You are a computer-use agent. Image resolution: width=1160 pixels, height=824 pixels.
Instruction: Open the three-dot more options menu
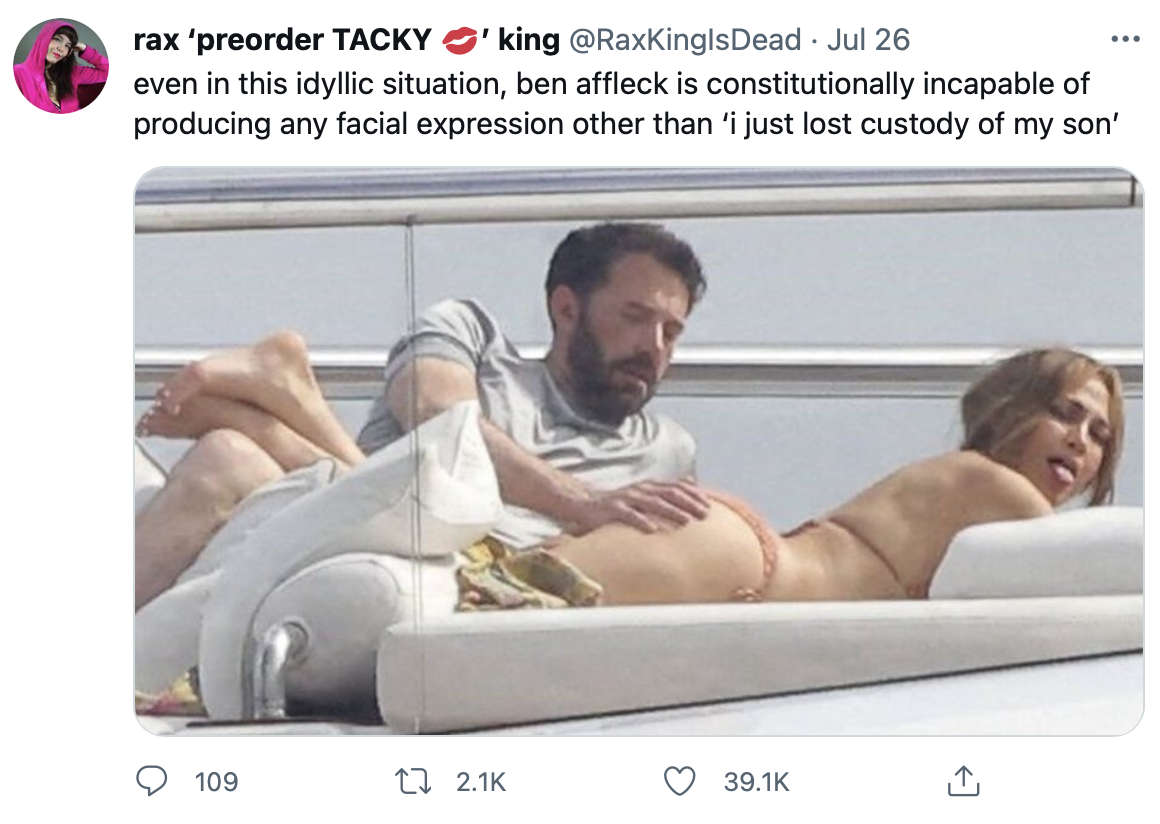point(1125,39)
